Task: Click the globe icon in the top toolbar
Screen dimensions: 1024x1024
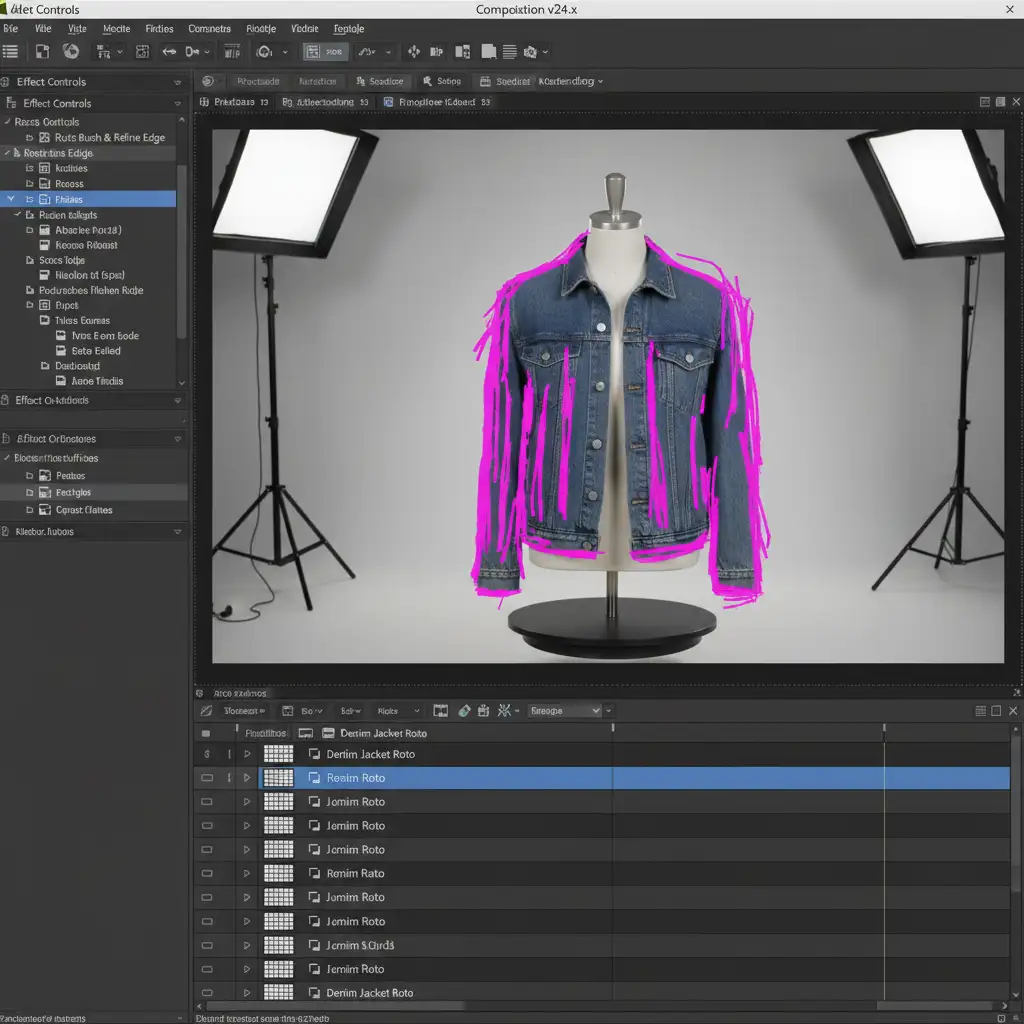Action: coord(71,51)
